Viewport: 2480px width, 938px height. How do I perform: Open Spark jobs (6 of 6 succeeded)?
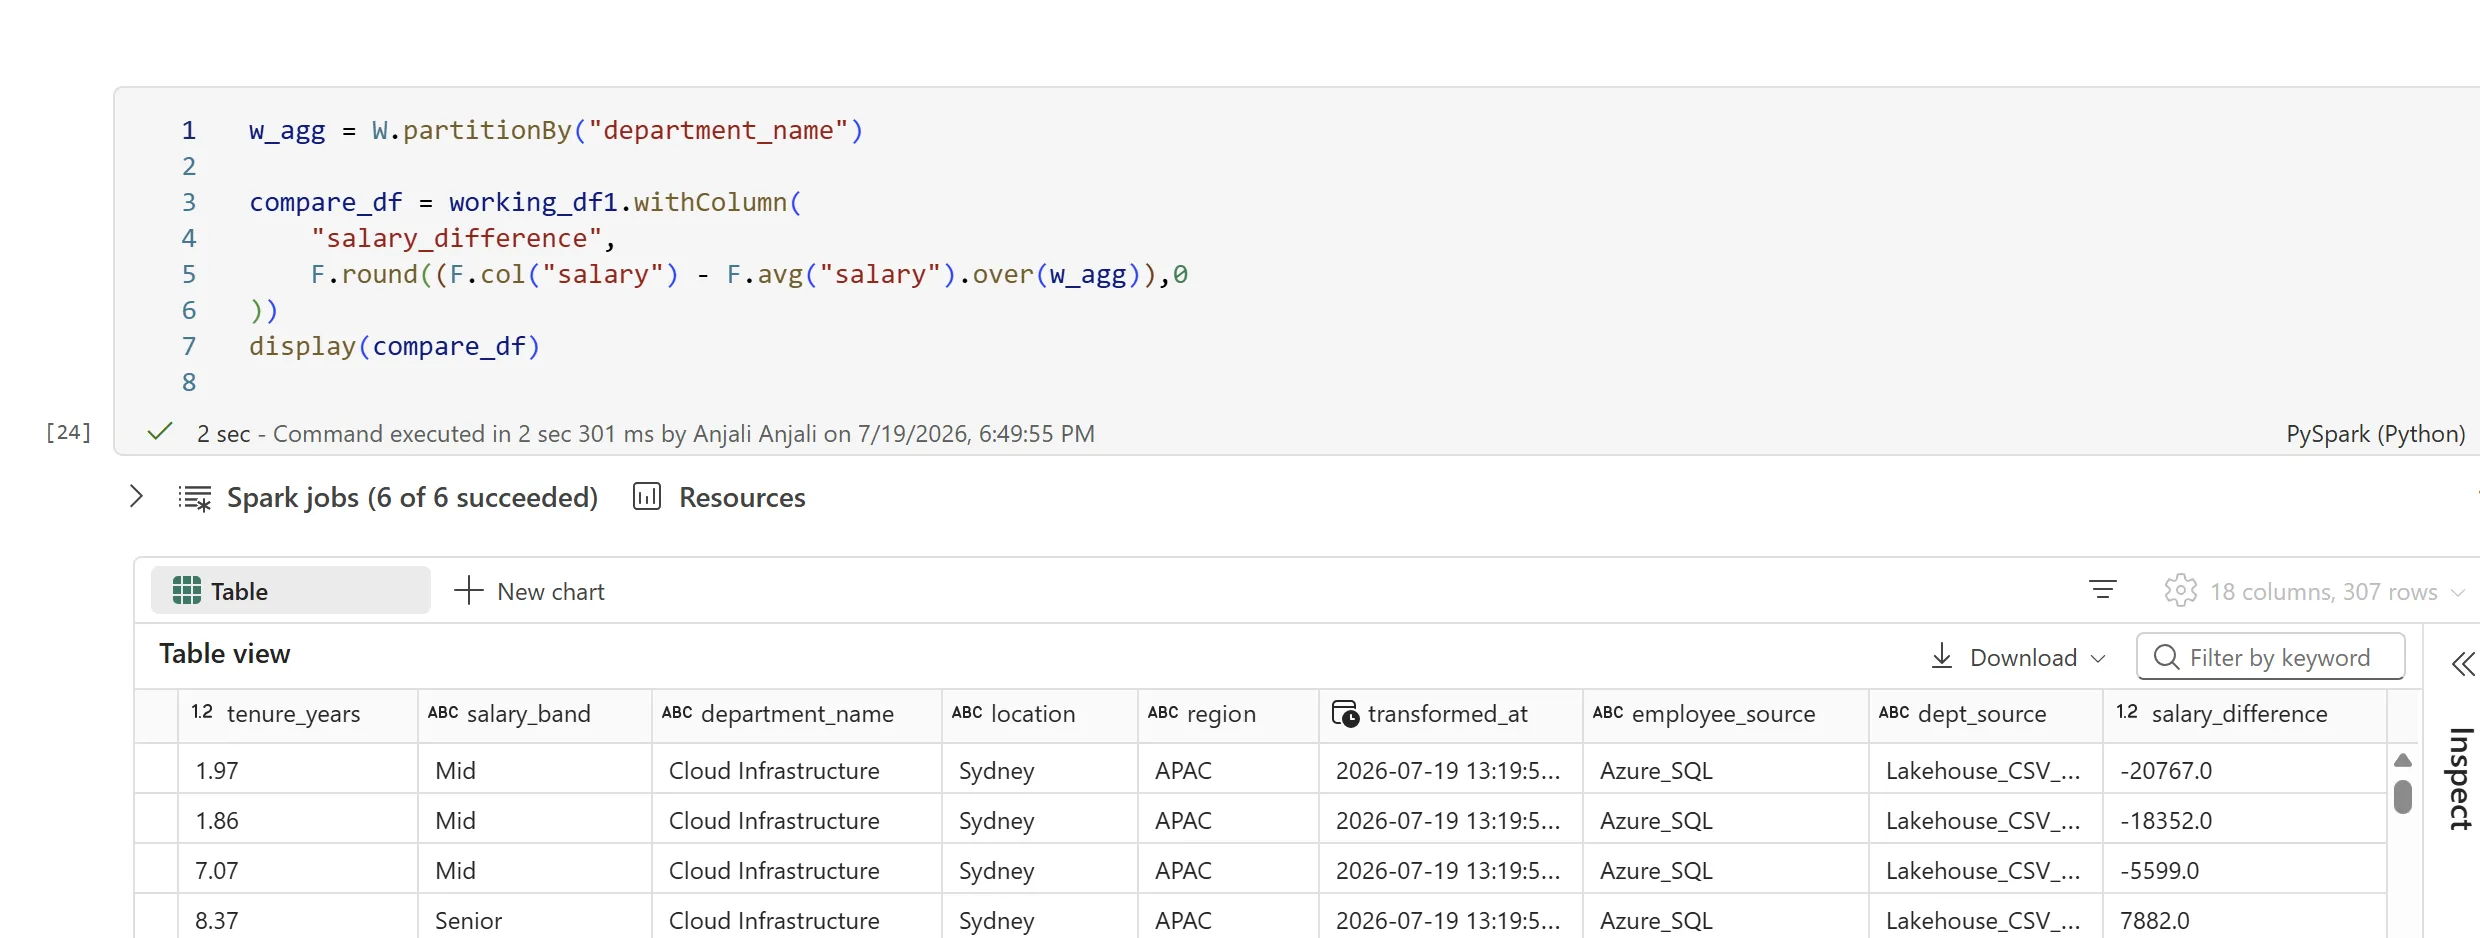pyautogui.click(x=412, y=497)
